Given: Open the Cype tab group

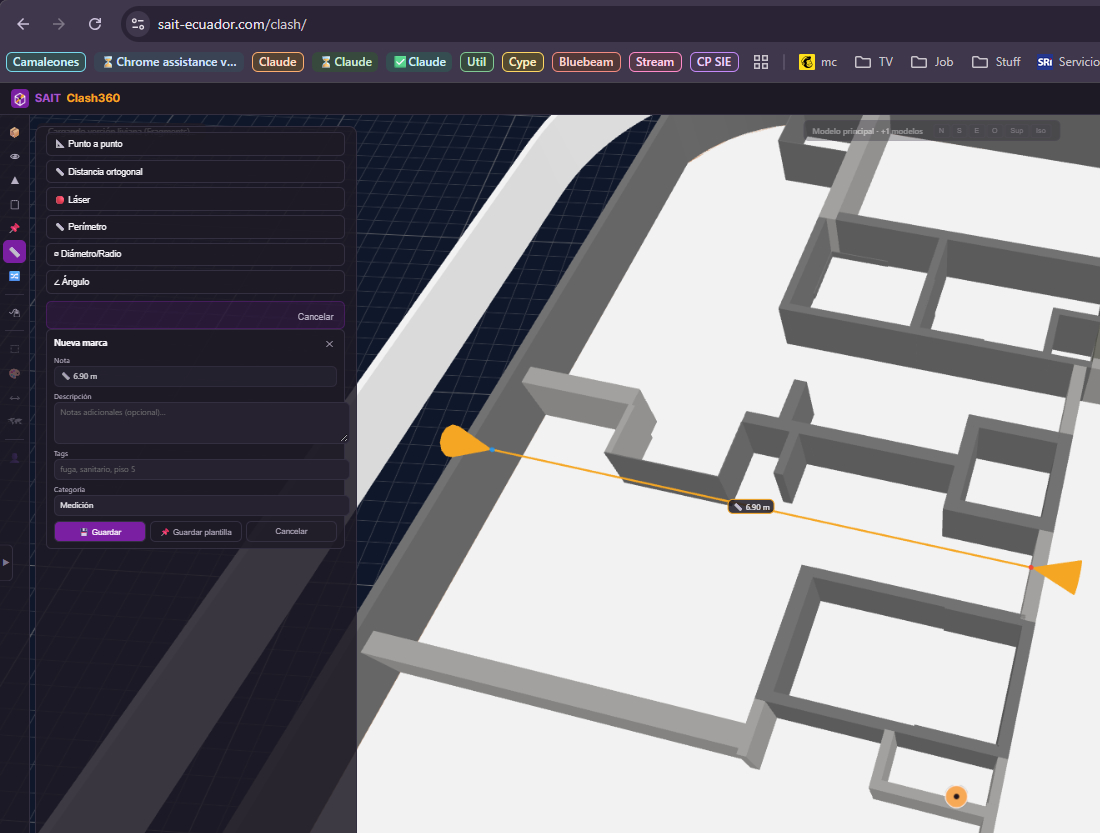Looking at the screenshot, I should [523, 62].
